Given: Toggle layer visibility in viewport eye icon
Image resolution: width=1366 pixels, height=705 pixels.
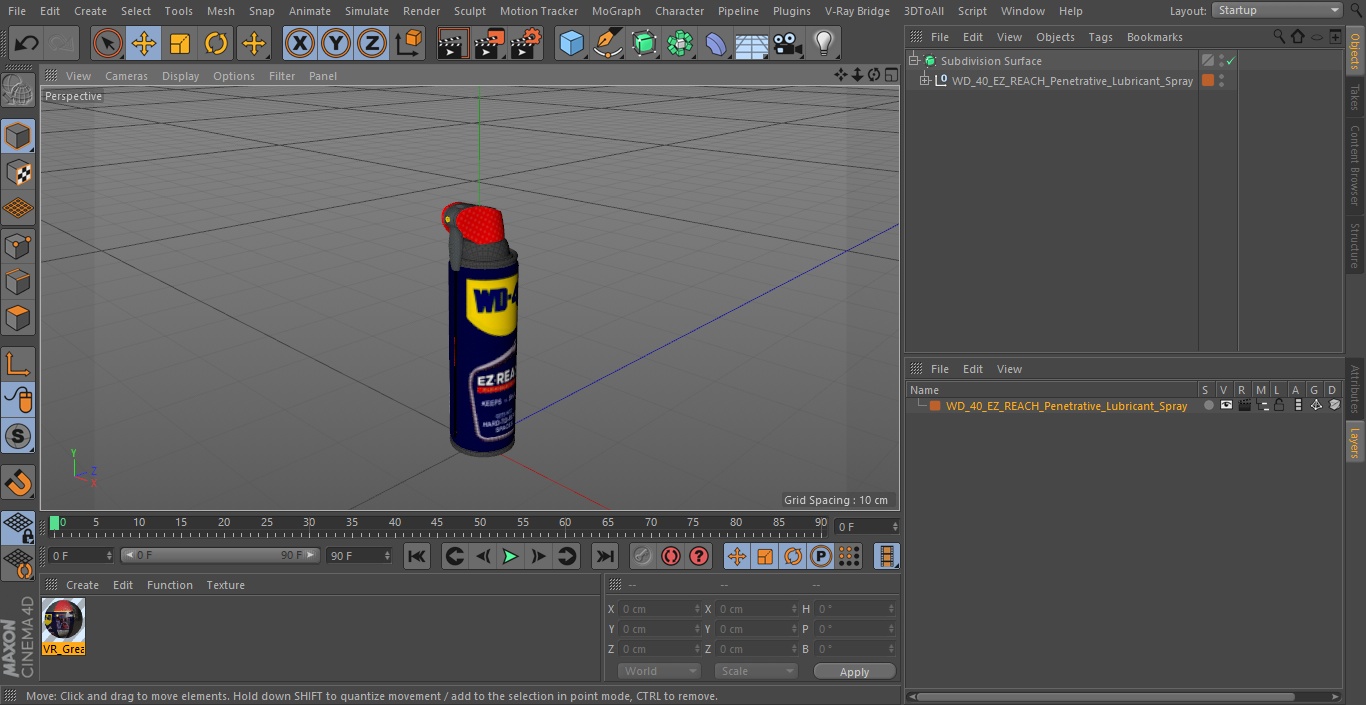Looking at the screenshot, I should pyautogui.click(x=1226, y=406).
